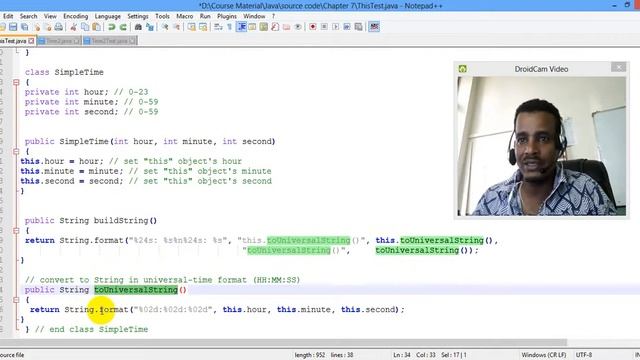
Task: Open the Replace toolbar icon
Action: pyautogui.click(x=150, y=27)
